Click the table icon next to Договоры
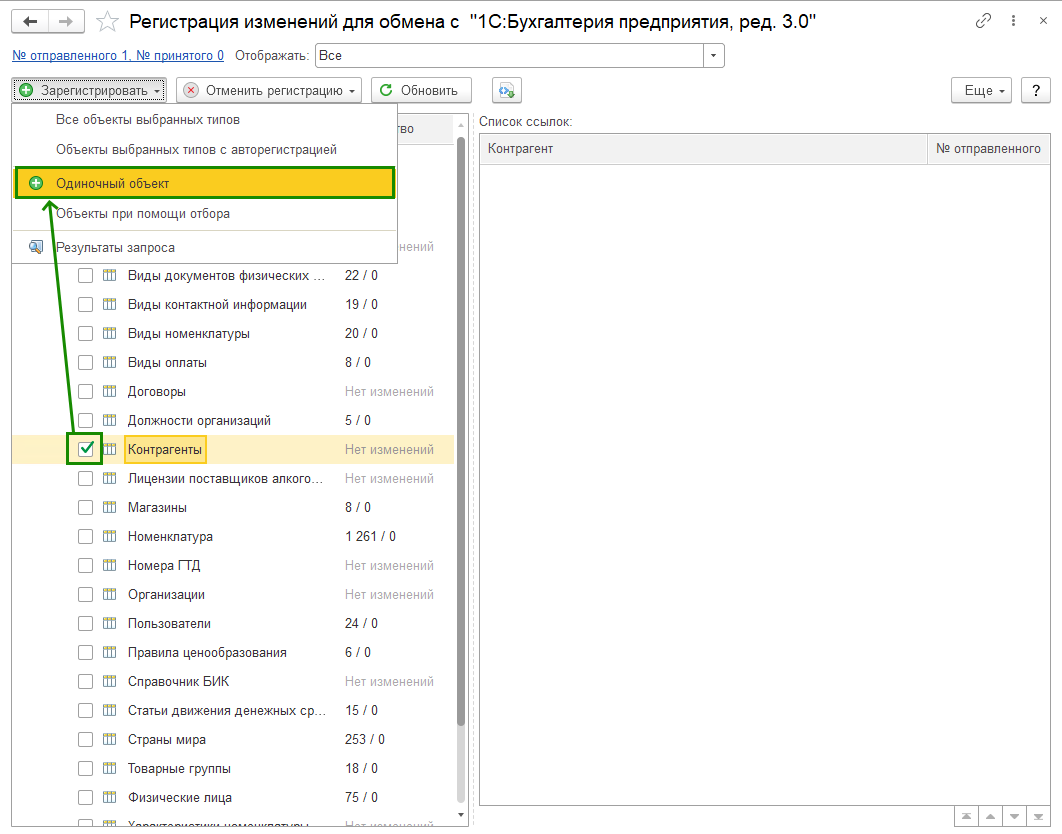 click(110, 391)
